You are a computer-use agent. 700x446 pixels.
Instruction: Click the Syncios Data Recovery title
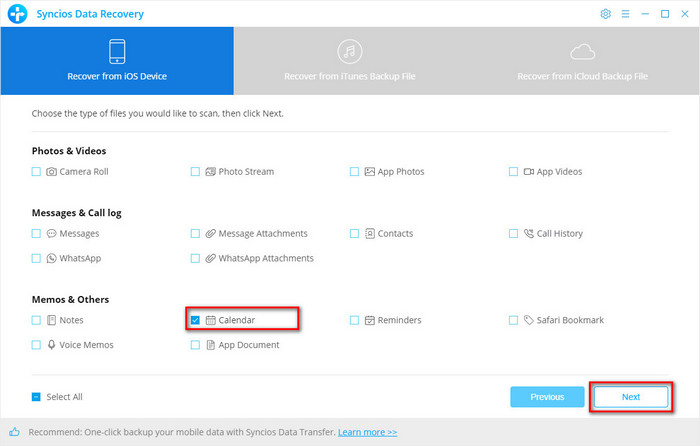[x=90, y=14]
